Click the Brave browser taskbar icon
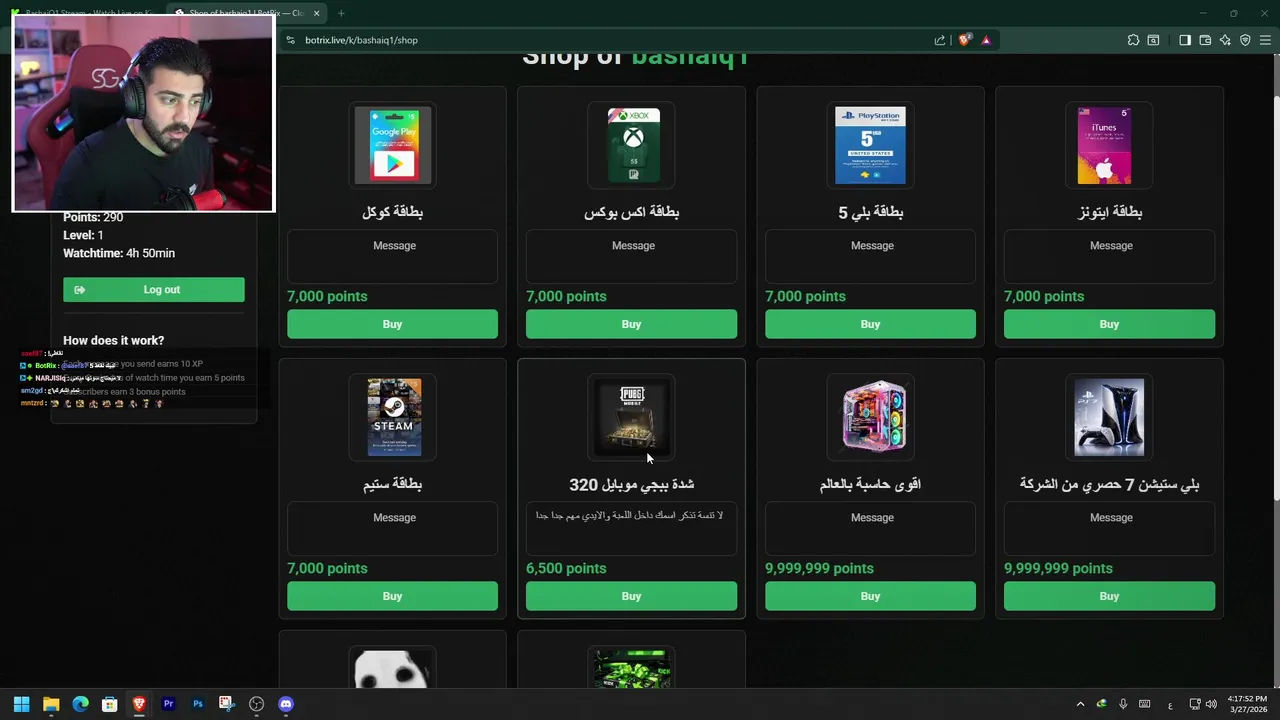Image resolution: width=1280 pixels, height=720 pixels. tap(139, 704)
